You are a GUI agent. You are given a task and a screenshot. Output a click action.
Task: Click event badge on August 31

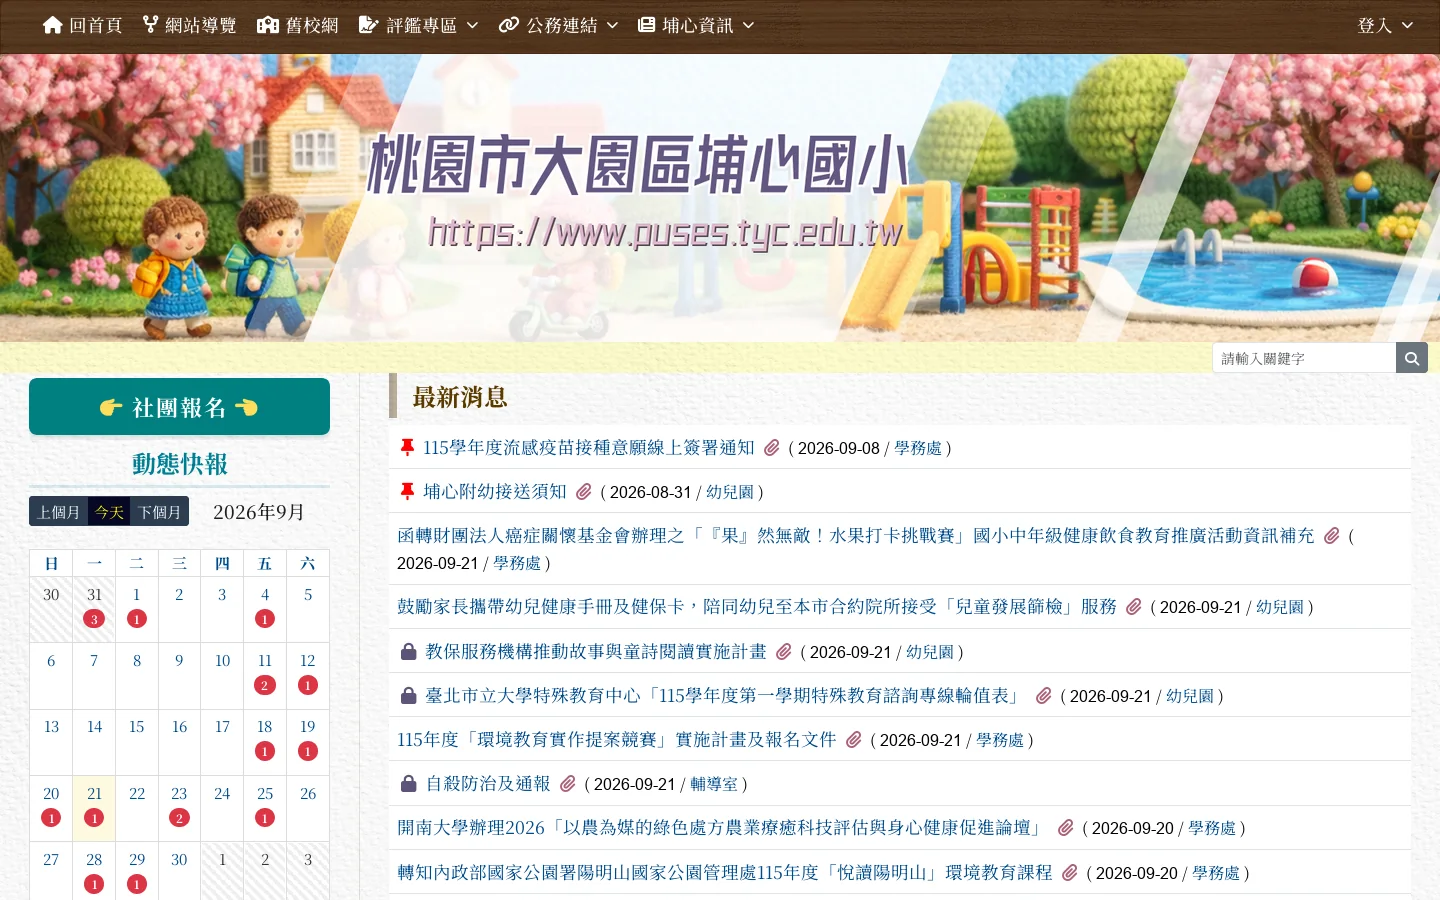[94, 619]
